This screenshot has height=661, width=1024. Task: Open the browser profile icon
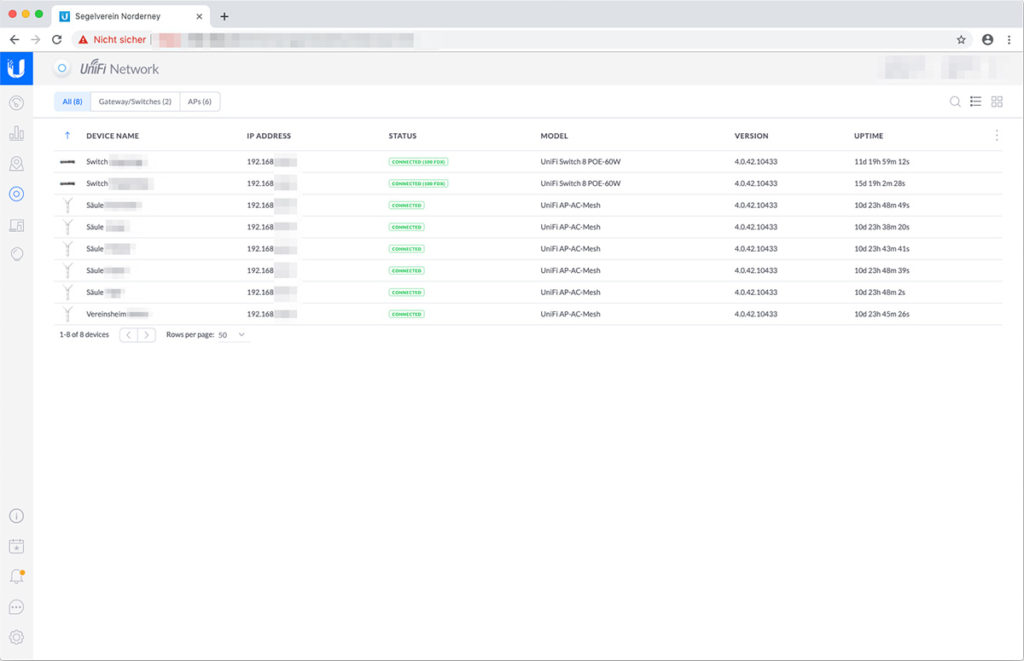[987, 40]
